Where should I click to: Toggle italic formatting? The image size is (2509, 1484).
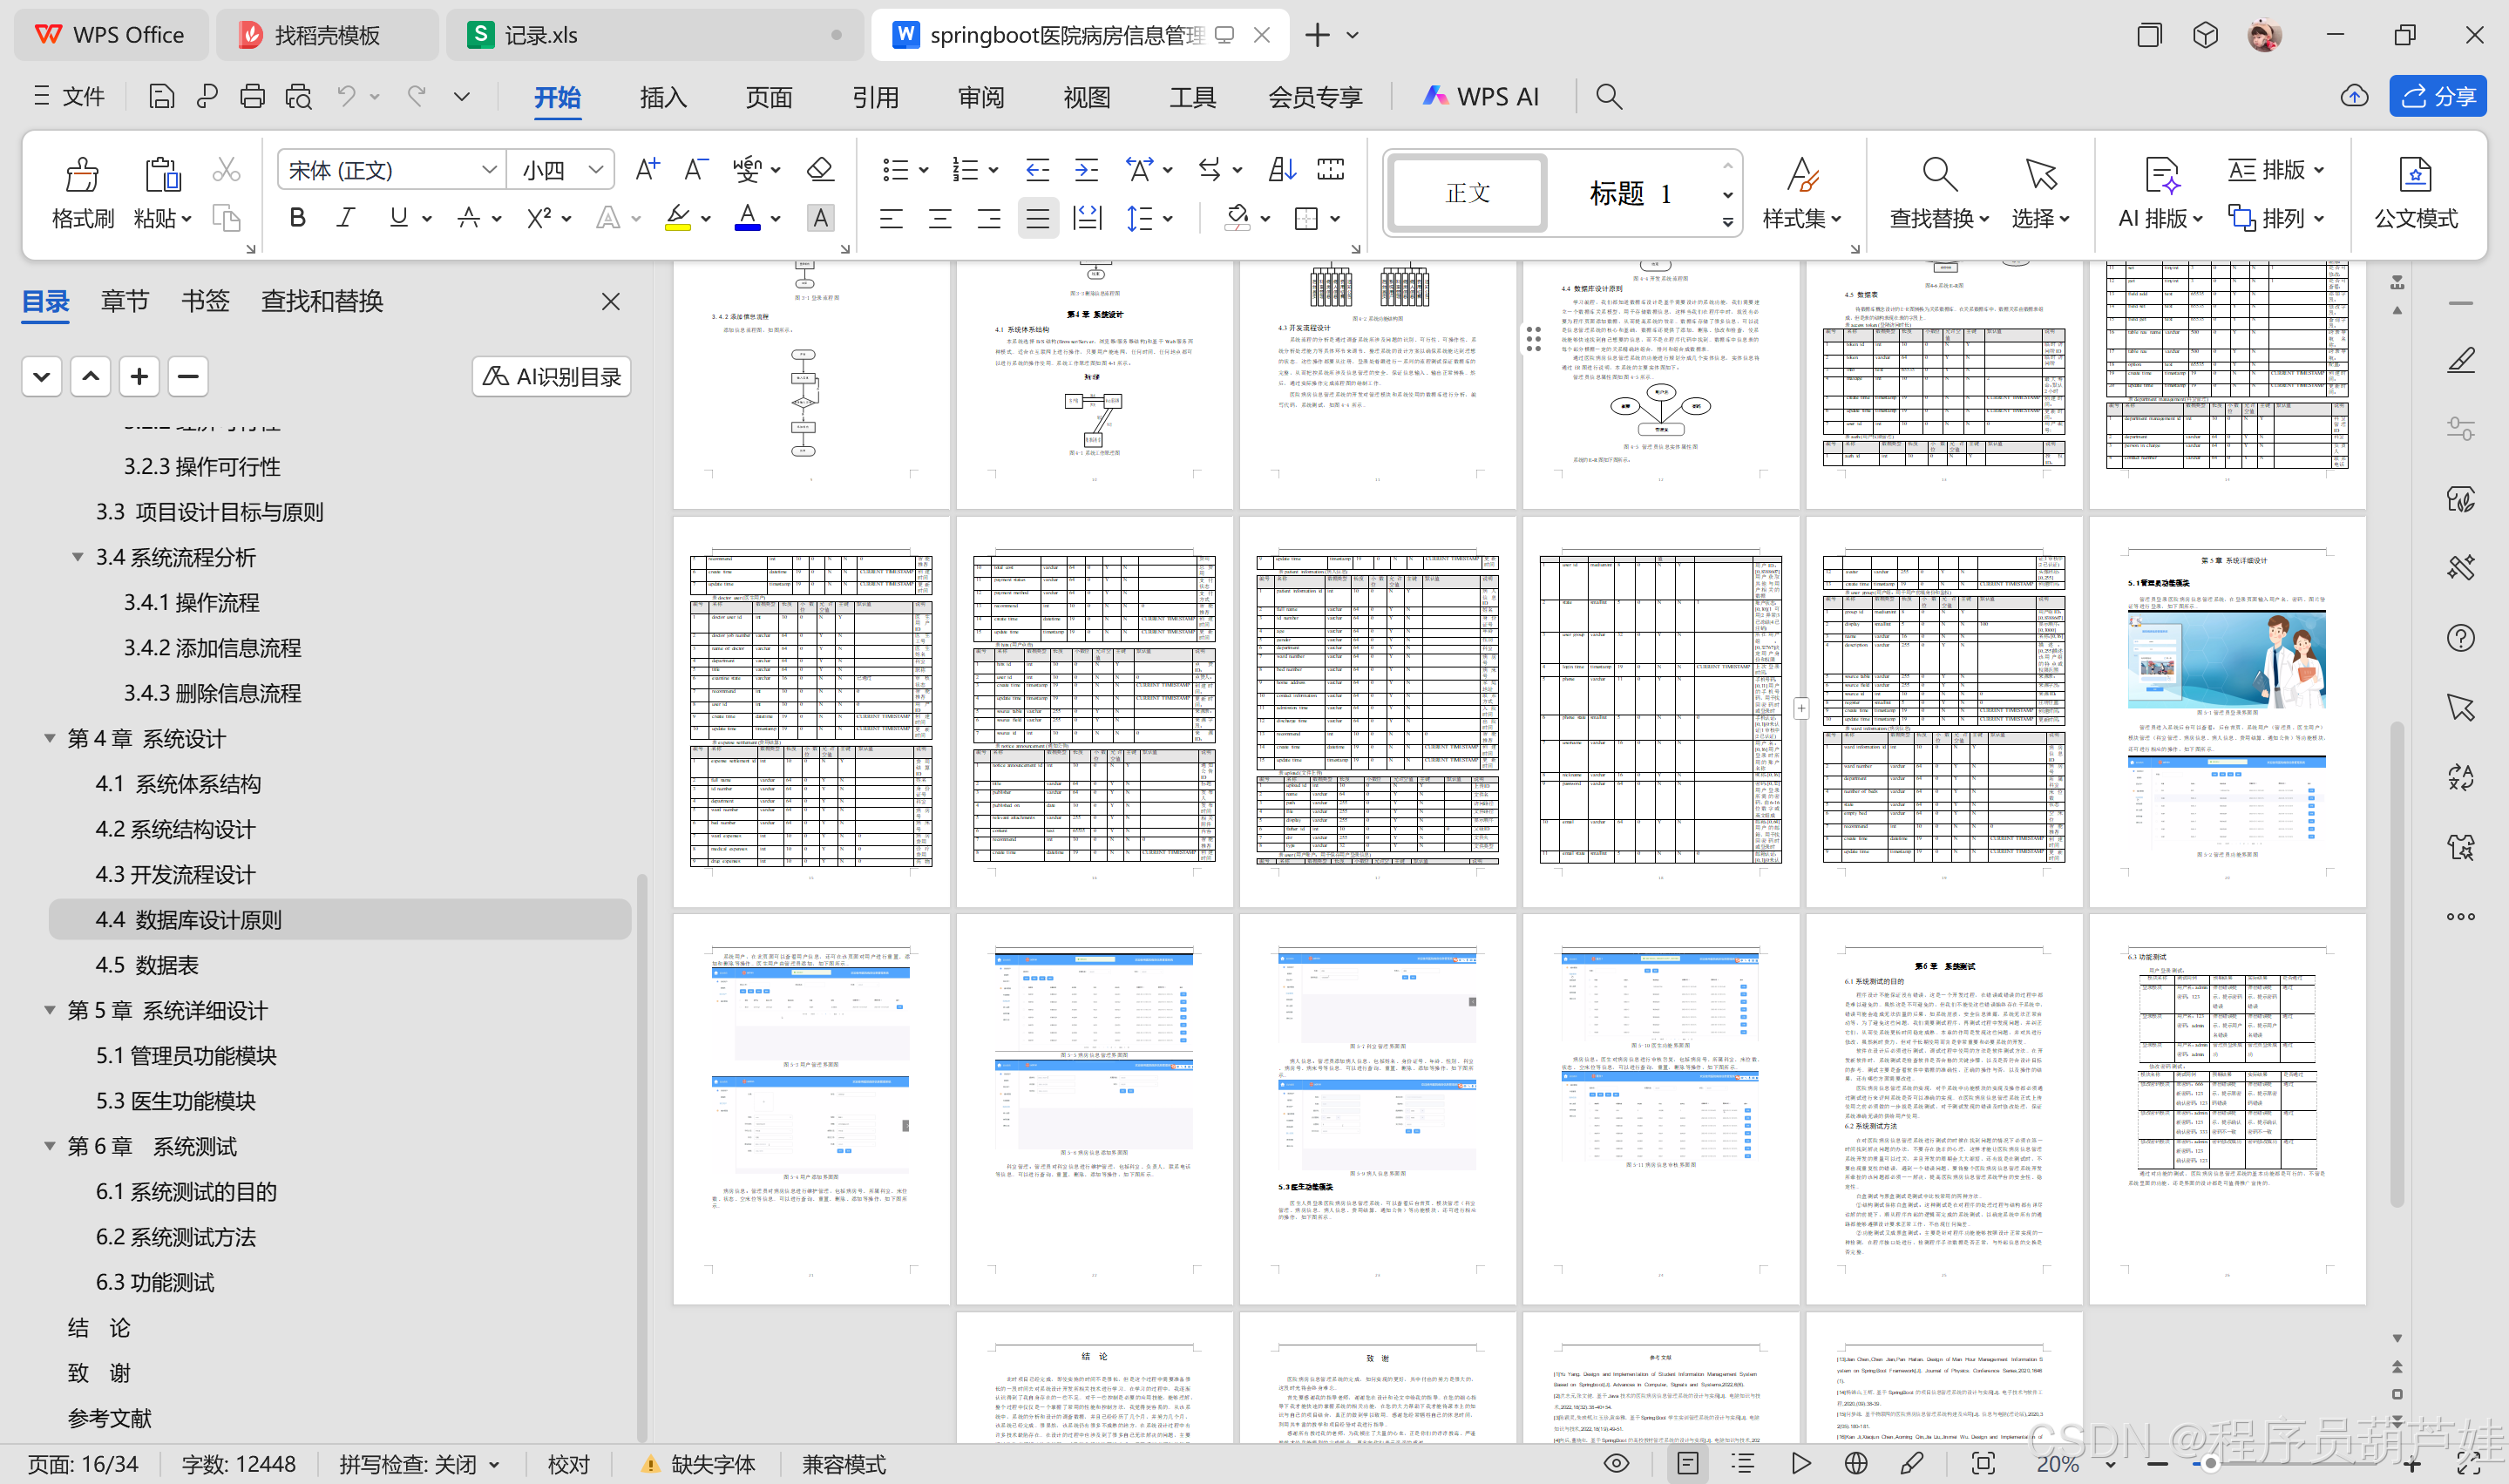(346, 218)
